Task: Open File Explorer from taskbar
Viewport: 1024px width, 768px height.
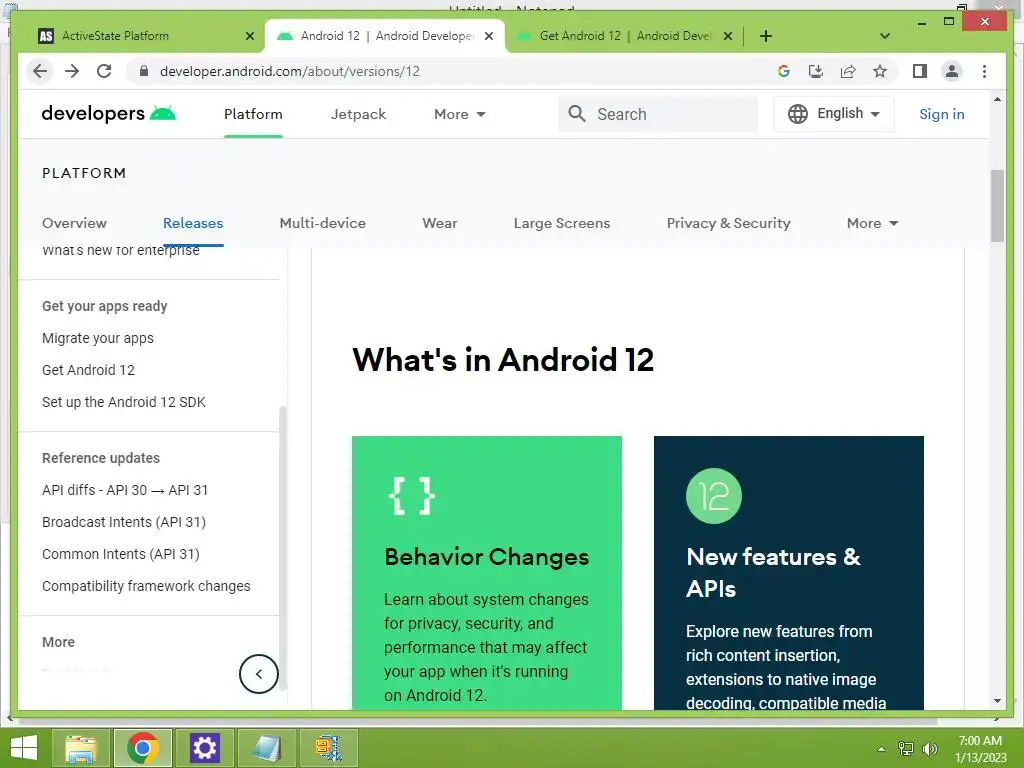Action: (x=81, y=748)
